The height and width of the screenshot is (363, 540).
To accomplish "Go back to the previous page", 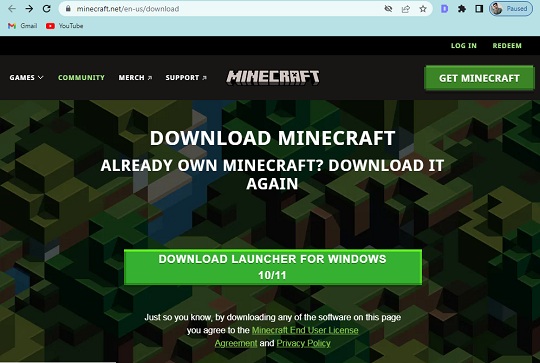I will 12,9.
